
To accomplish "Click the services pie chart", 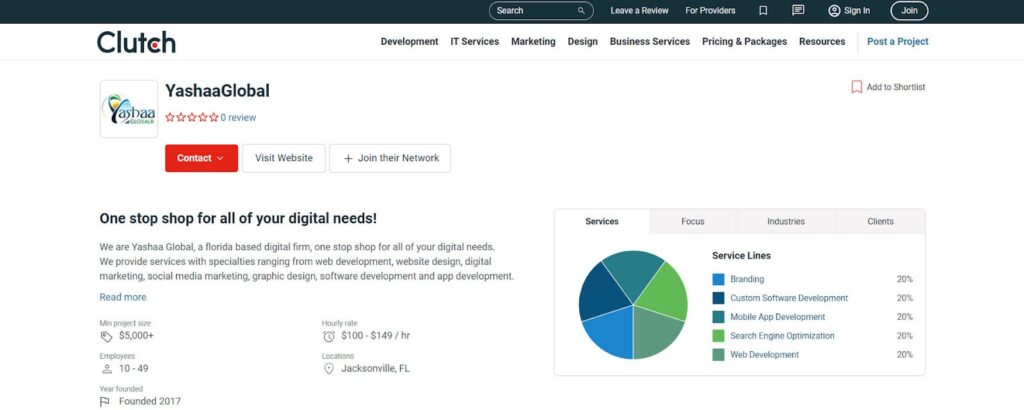I will [633, 305].
